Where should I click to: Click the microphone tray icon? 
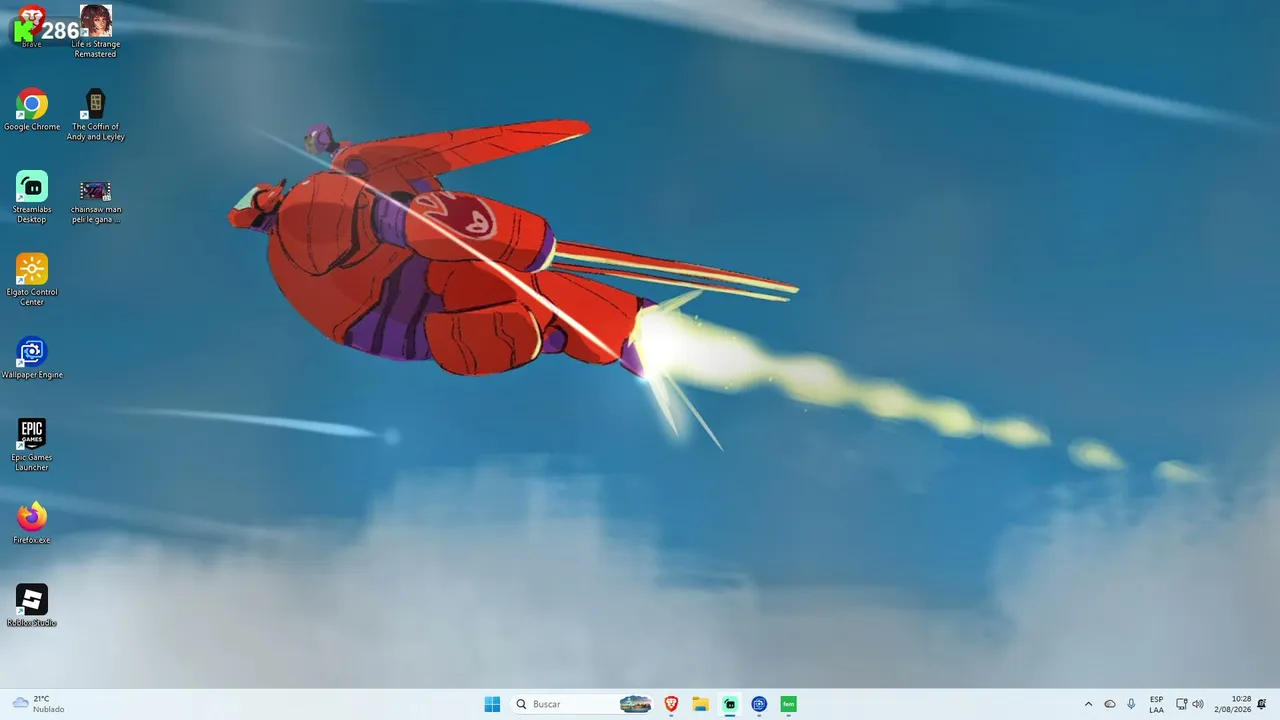coord(1131,704)
